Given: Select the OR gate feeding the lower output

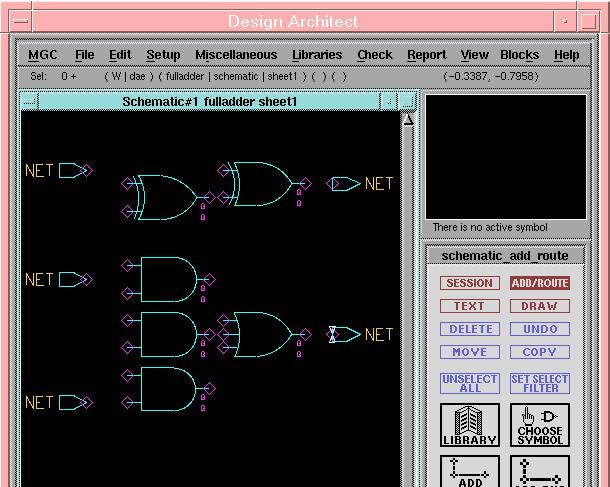Looking at the screenshot, I should coord(259,334).
